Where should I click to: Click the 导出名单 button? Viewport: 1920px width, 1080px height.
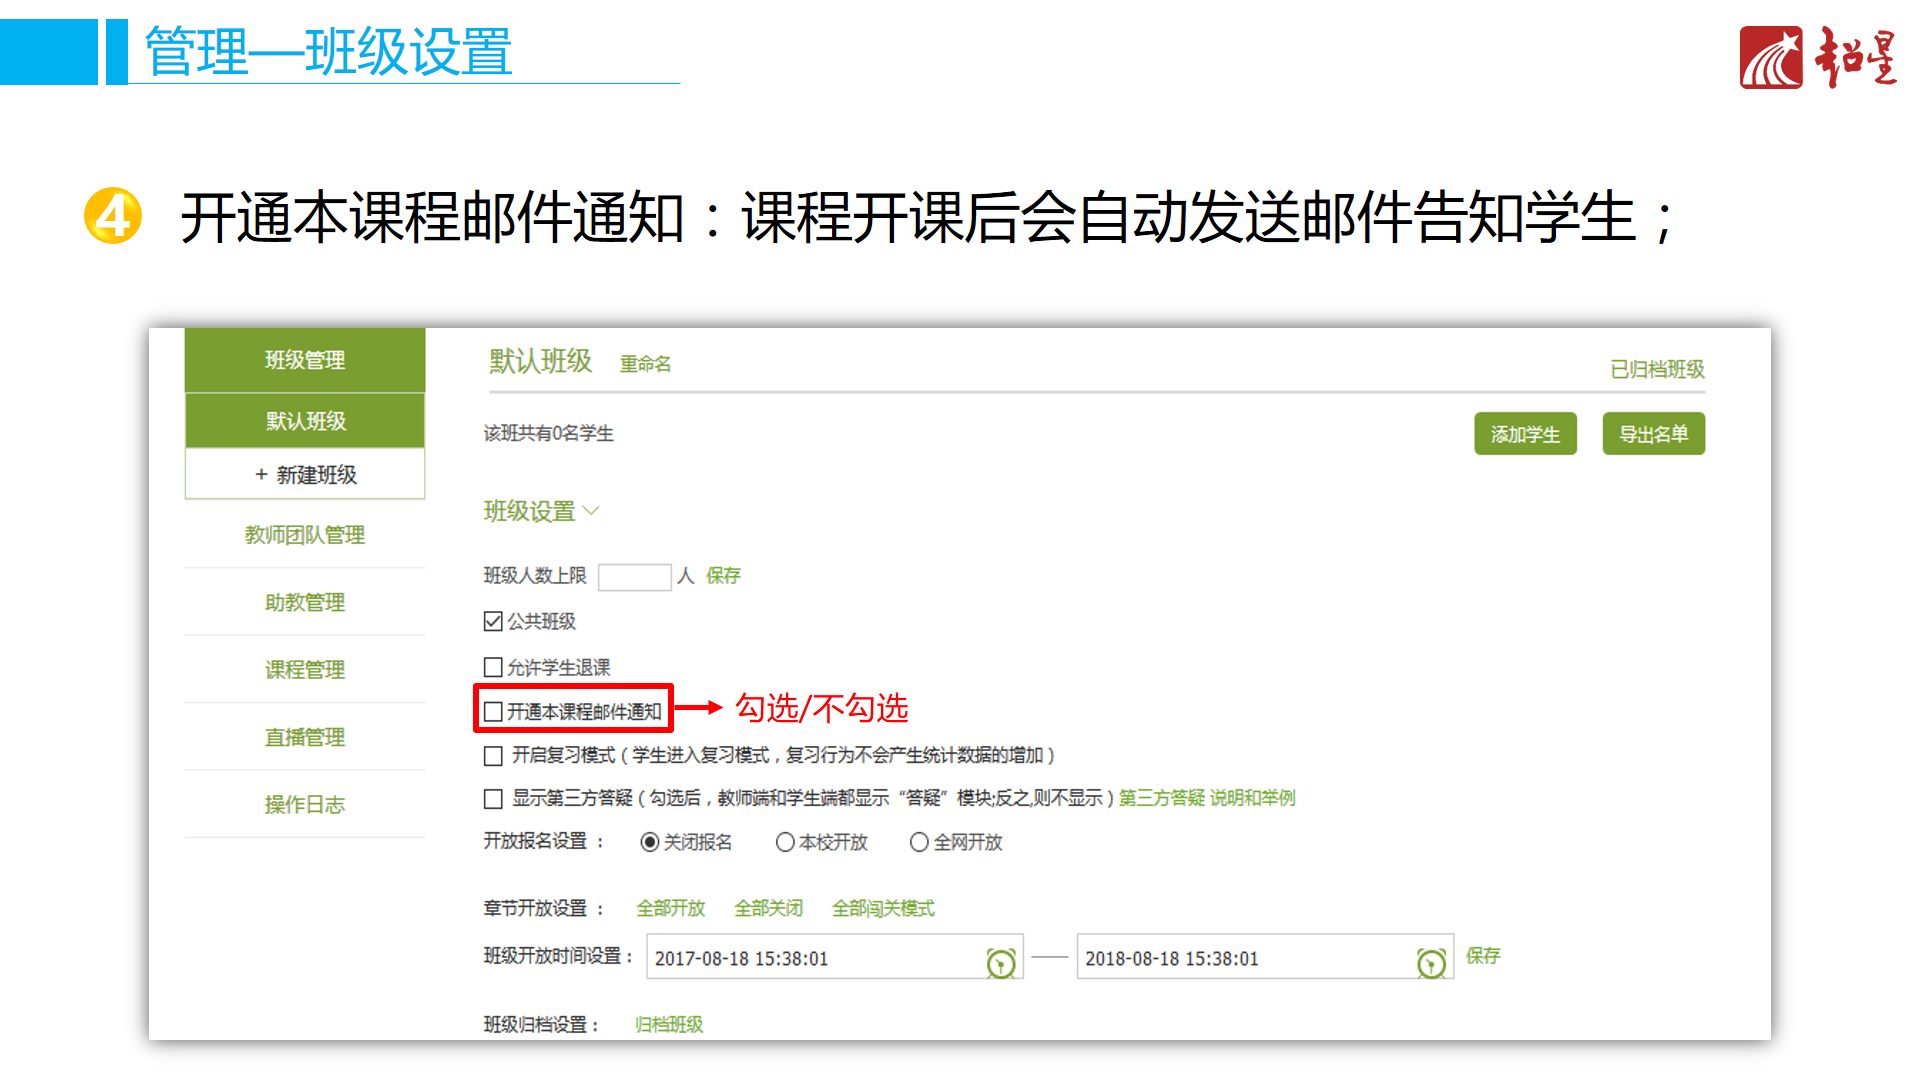tap(1653, 434)
